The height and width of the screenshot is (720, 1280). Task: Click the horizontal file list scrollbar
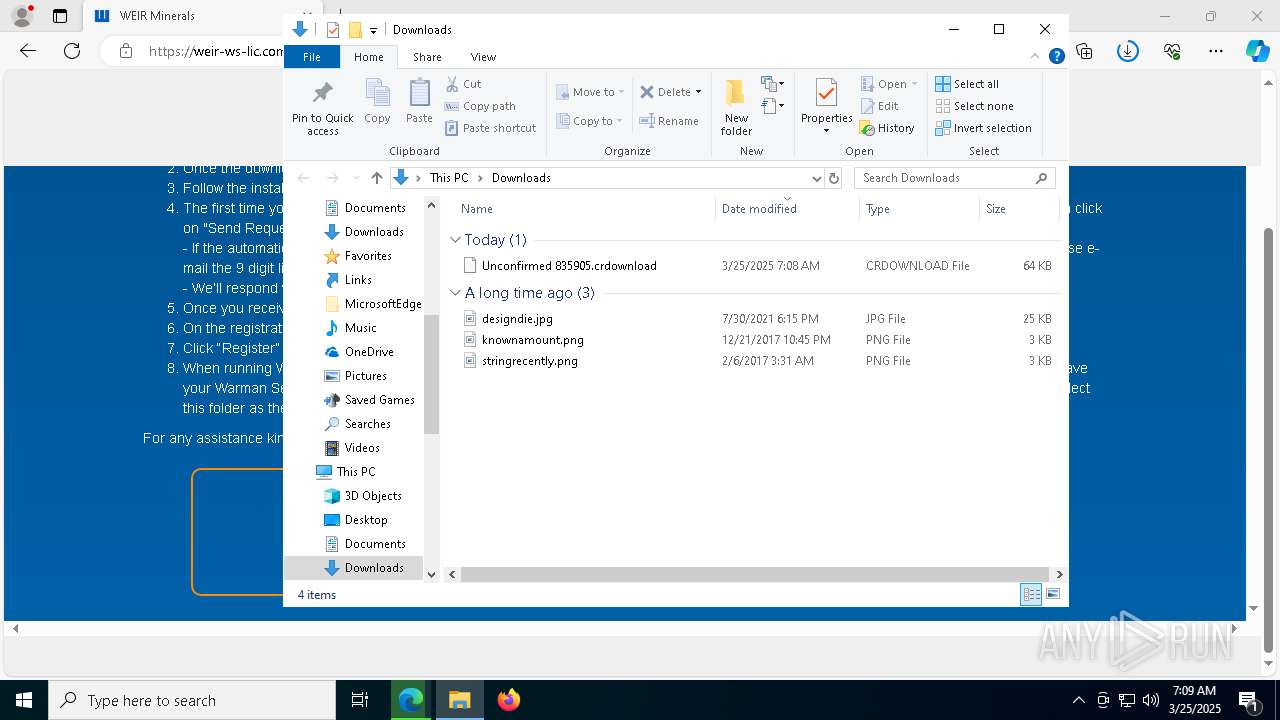(x=756, y=575)
